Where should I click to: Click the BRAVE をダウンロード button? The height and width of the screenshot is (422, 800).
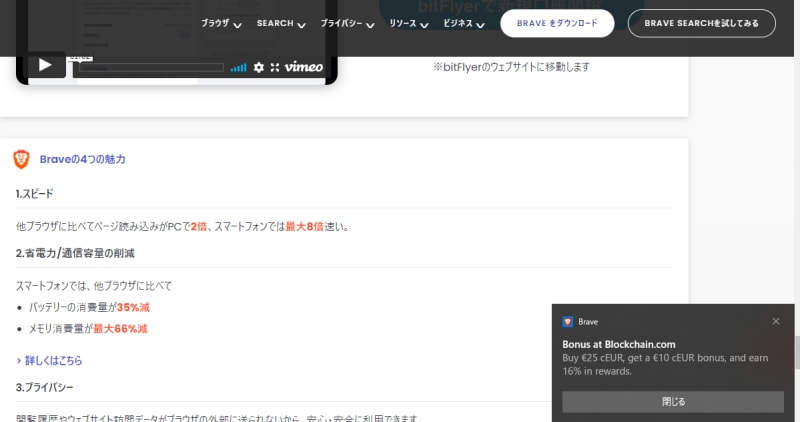(557, 24)
